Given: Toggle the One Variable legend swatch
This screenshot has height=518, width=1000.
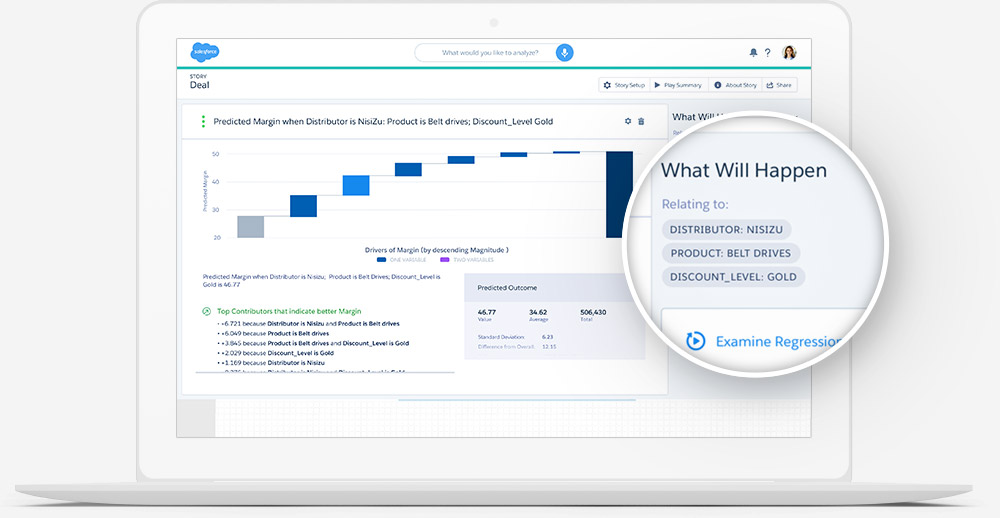Looking at the screenshot, I should pyautogui.click(x=382, y=259).
